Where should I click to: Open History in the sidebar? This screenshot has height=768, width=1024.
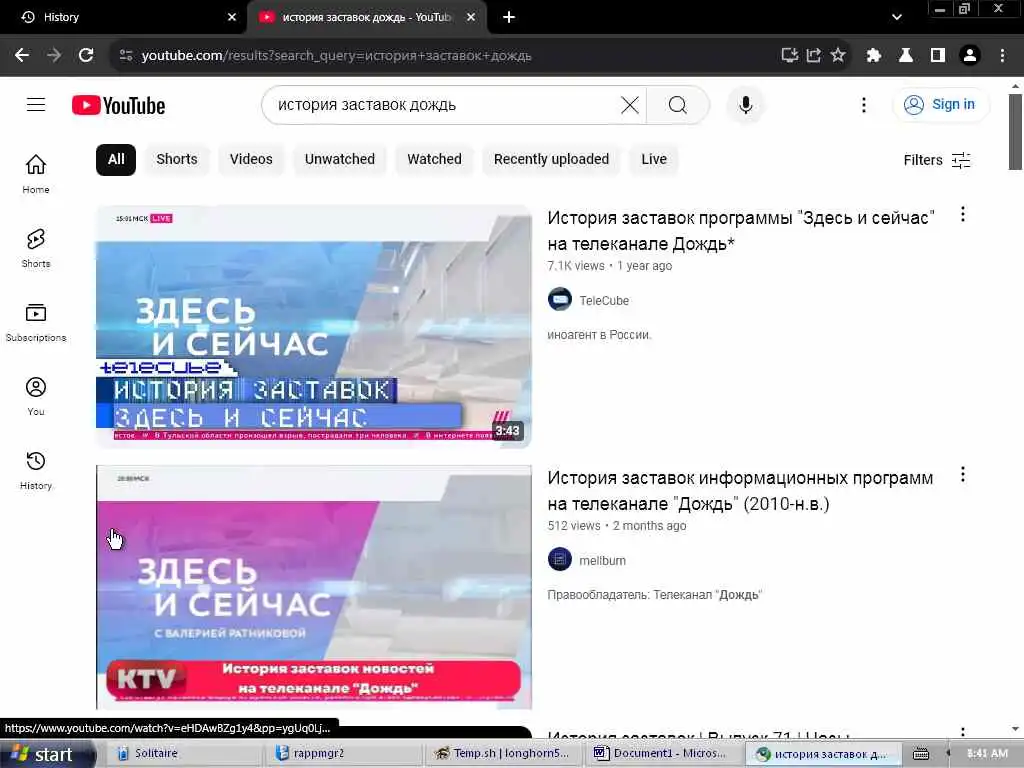pyautogui.click(x=36, y=470)
